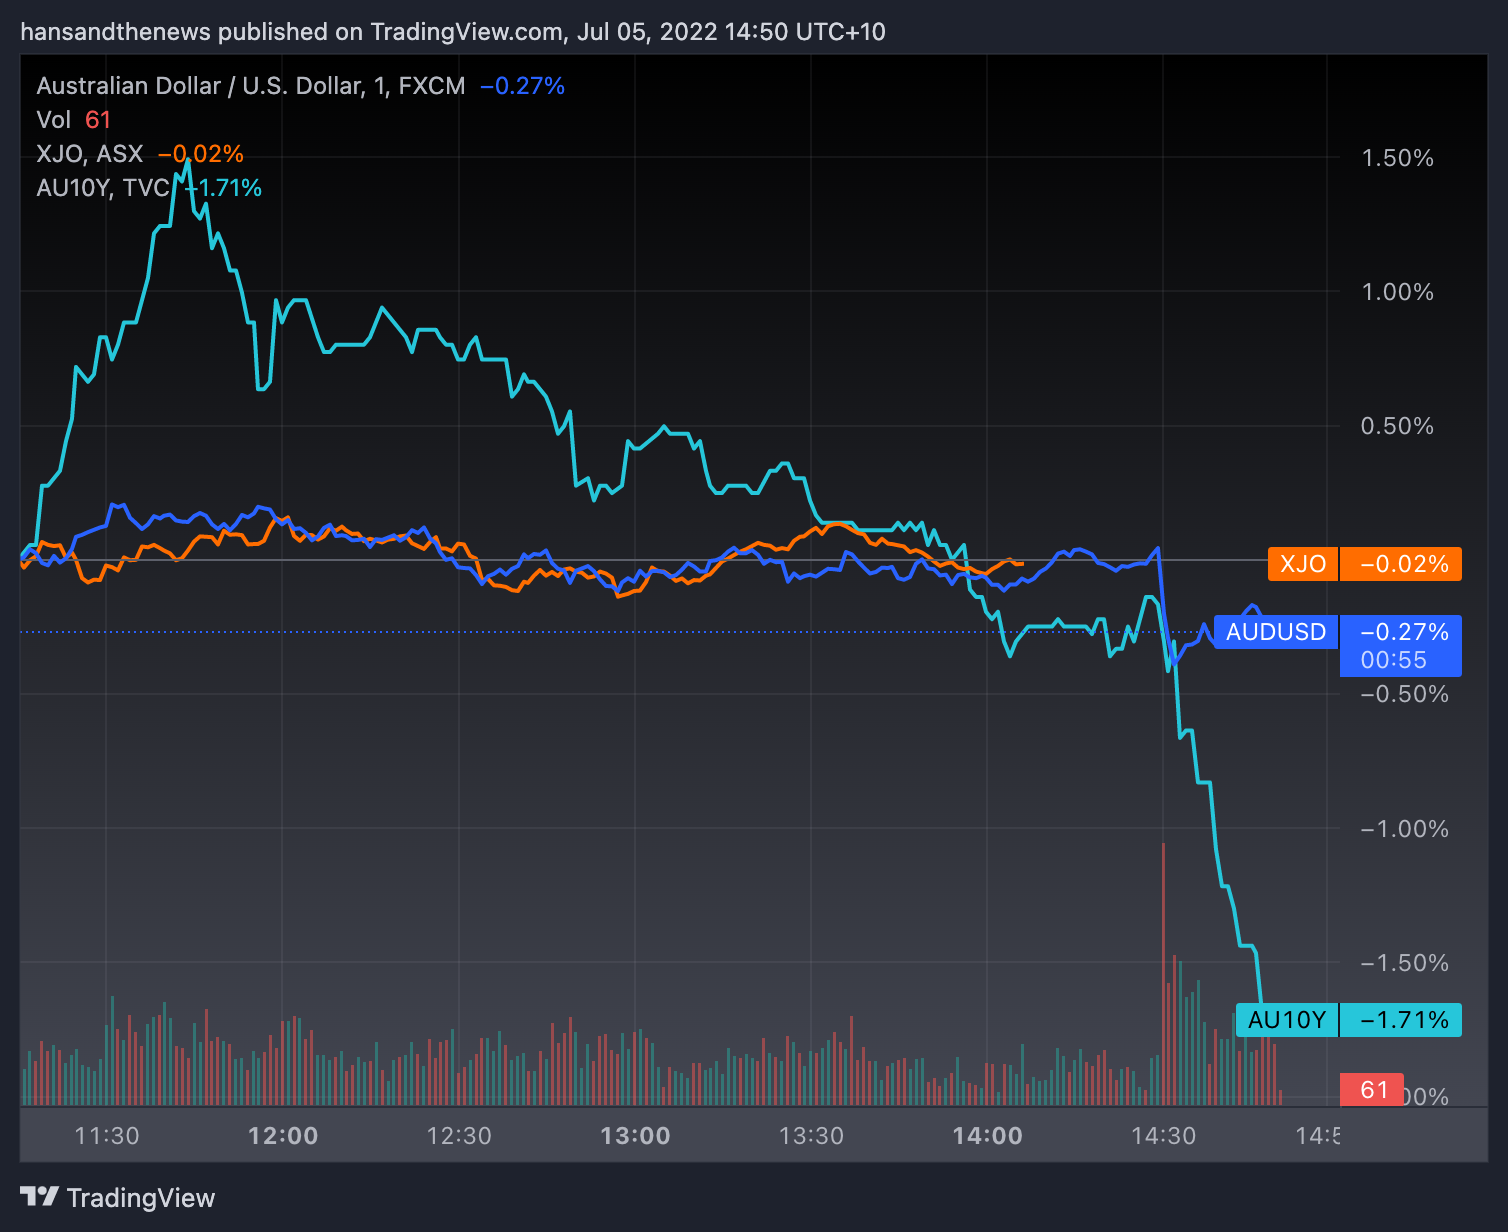Viewport: 1508px width, 1232px height.
Task: Click the orange XJO price label
Action: tap(1302, 564)
